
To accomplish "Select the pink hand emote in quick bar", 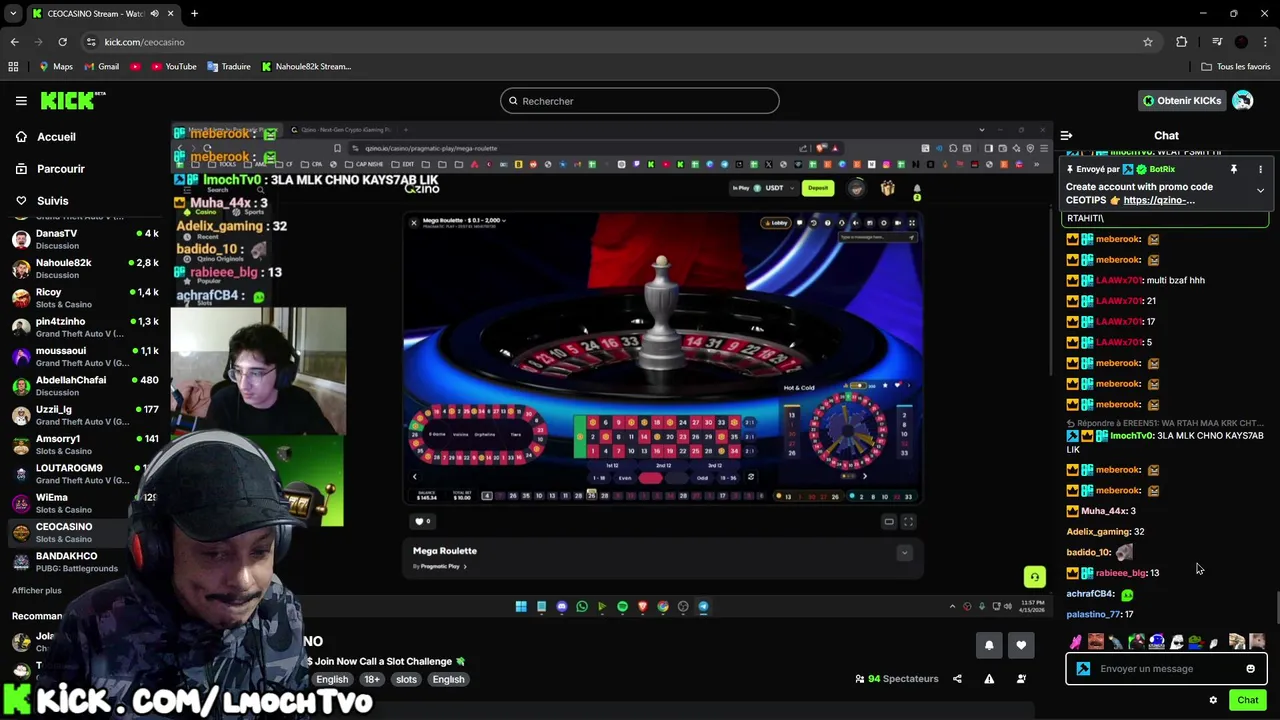I will click(x=1075, y=642).
